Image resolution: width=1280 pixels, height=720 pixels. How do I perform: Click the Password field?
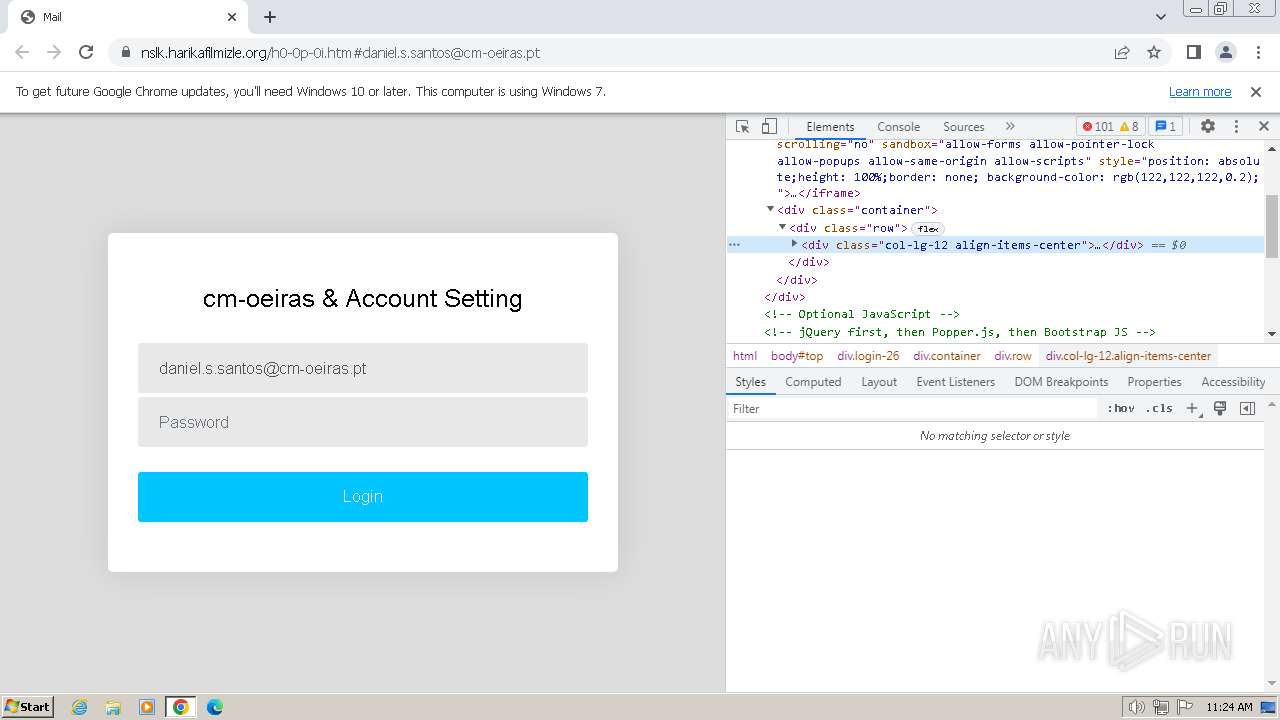(x=363, y=422)
